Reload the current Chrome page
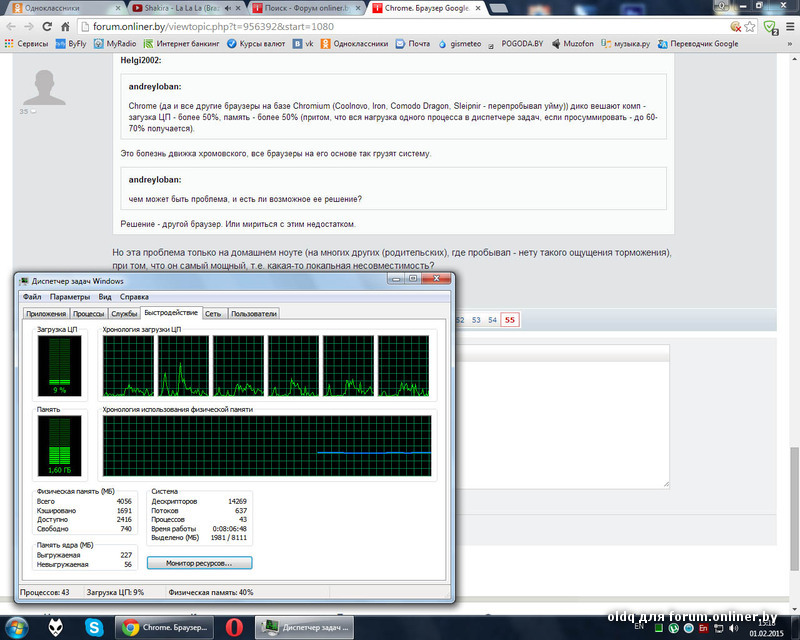The height and width of the screenshot is (640, 800). point(47,27)
